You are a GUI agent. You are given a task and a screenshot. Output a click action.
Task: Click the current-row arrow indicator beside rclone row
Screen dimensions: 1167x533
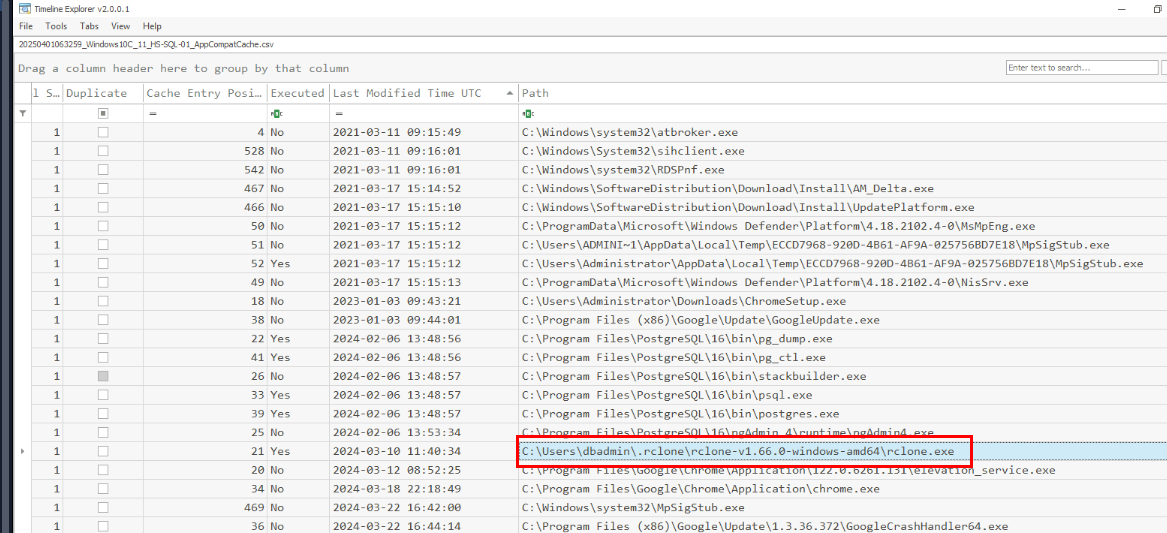pyautogui.click(x=23, y=452)
